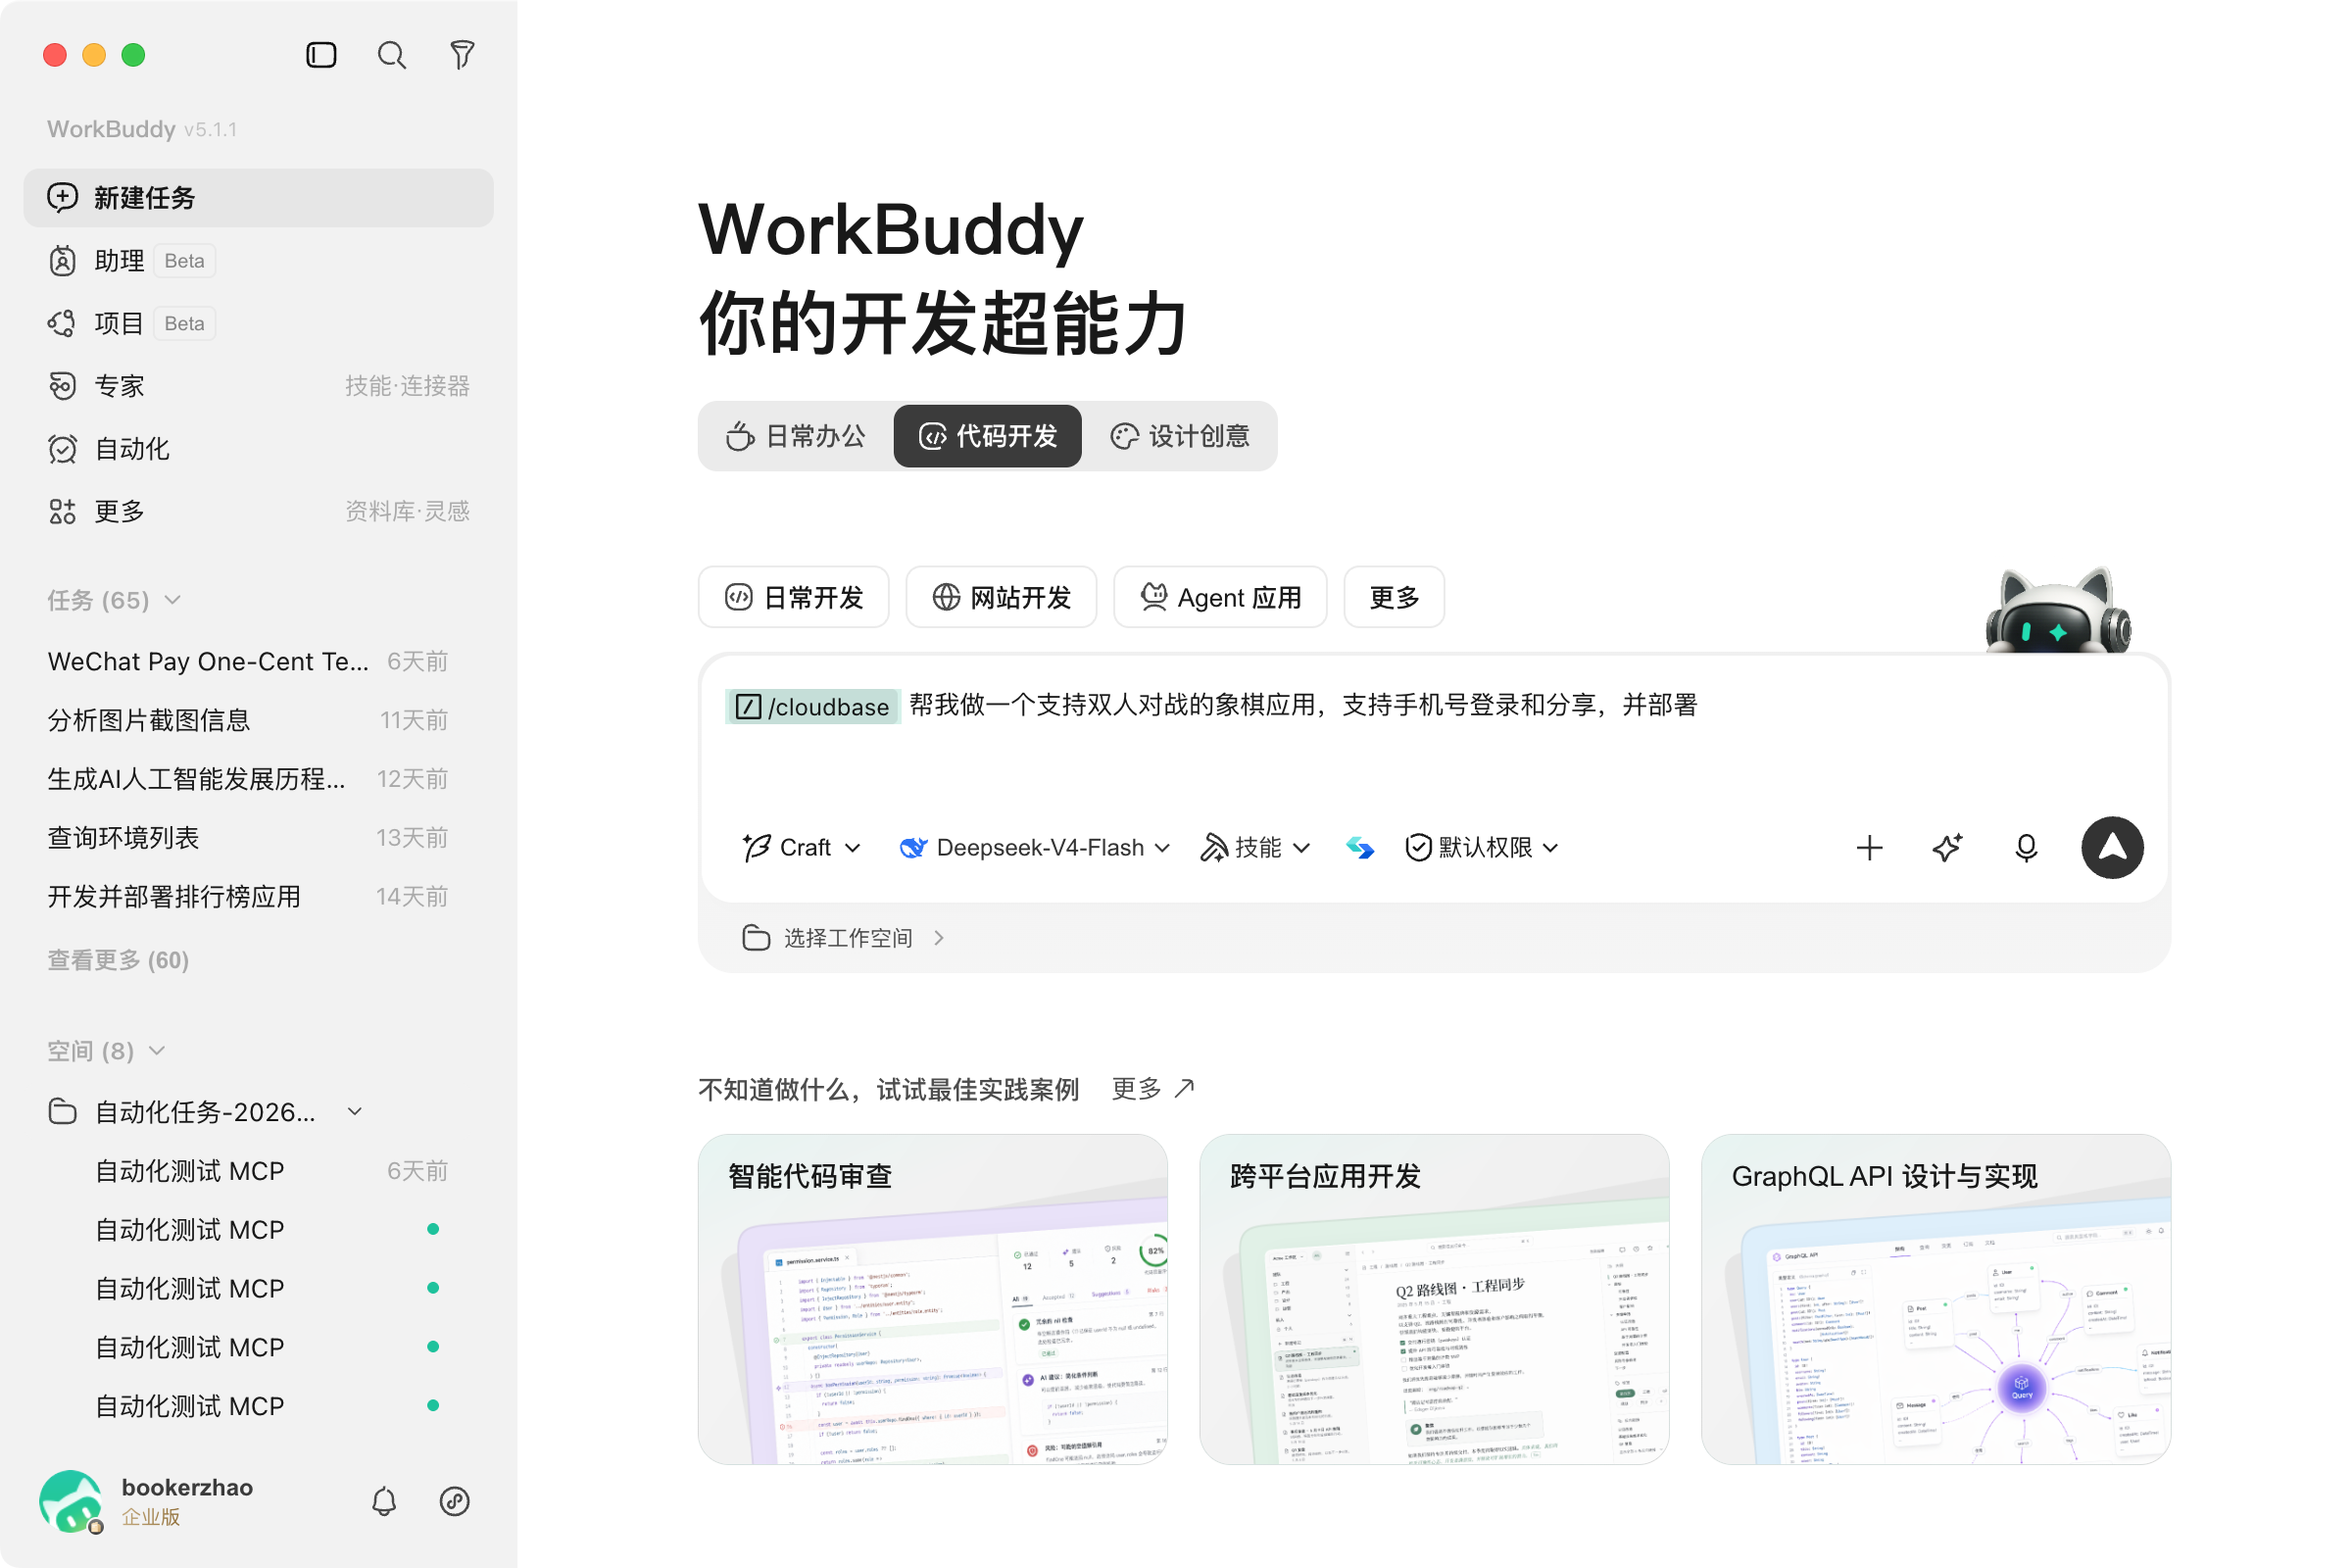Switch to 设计创意 tab

(1180, 436)
